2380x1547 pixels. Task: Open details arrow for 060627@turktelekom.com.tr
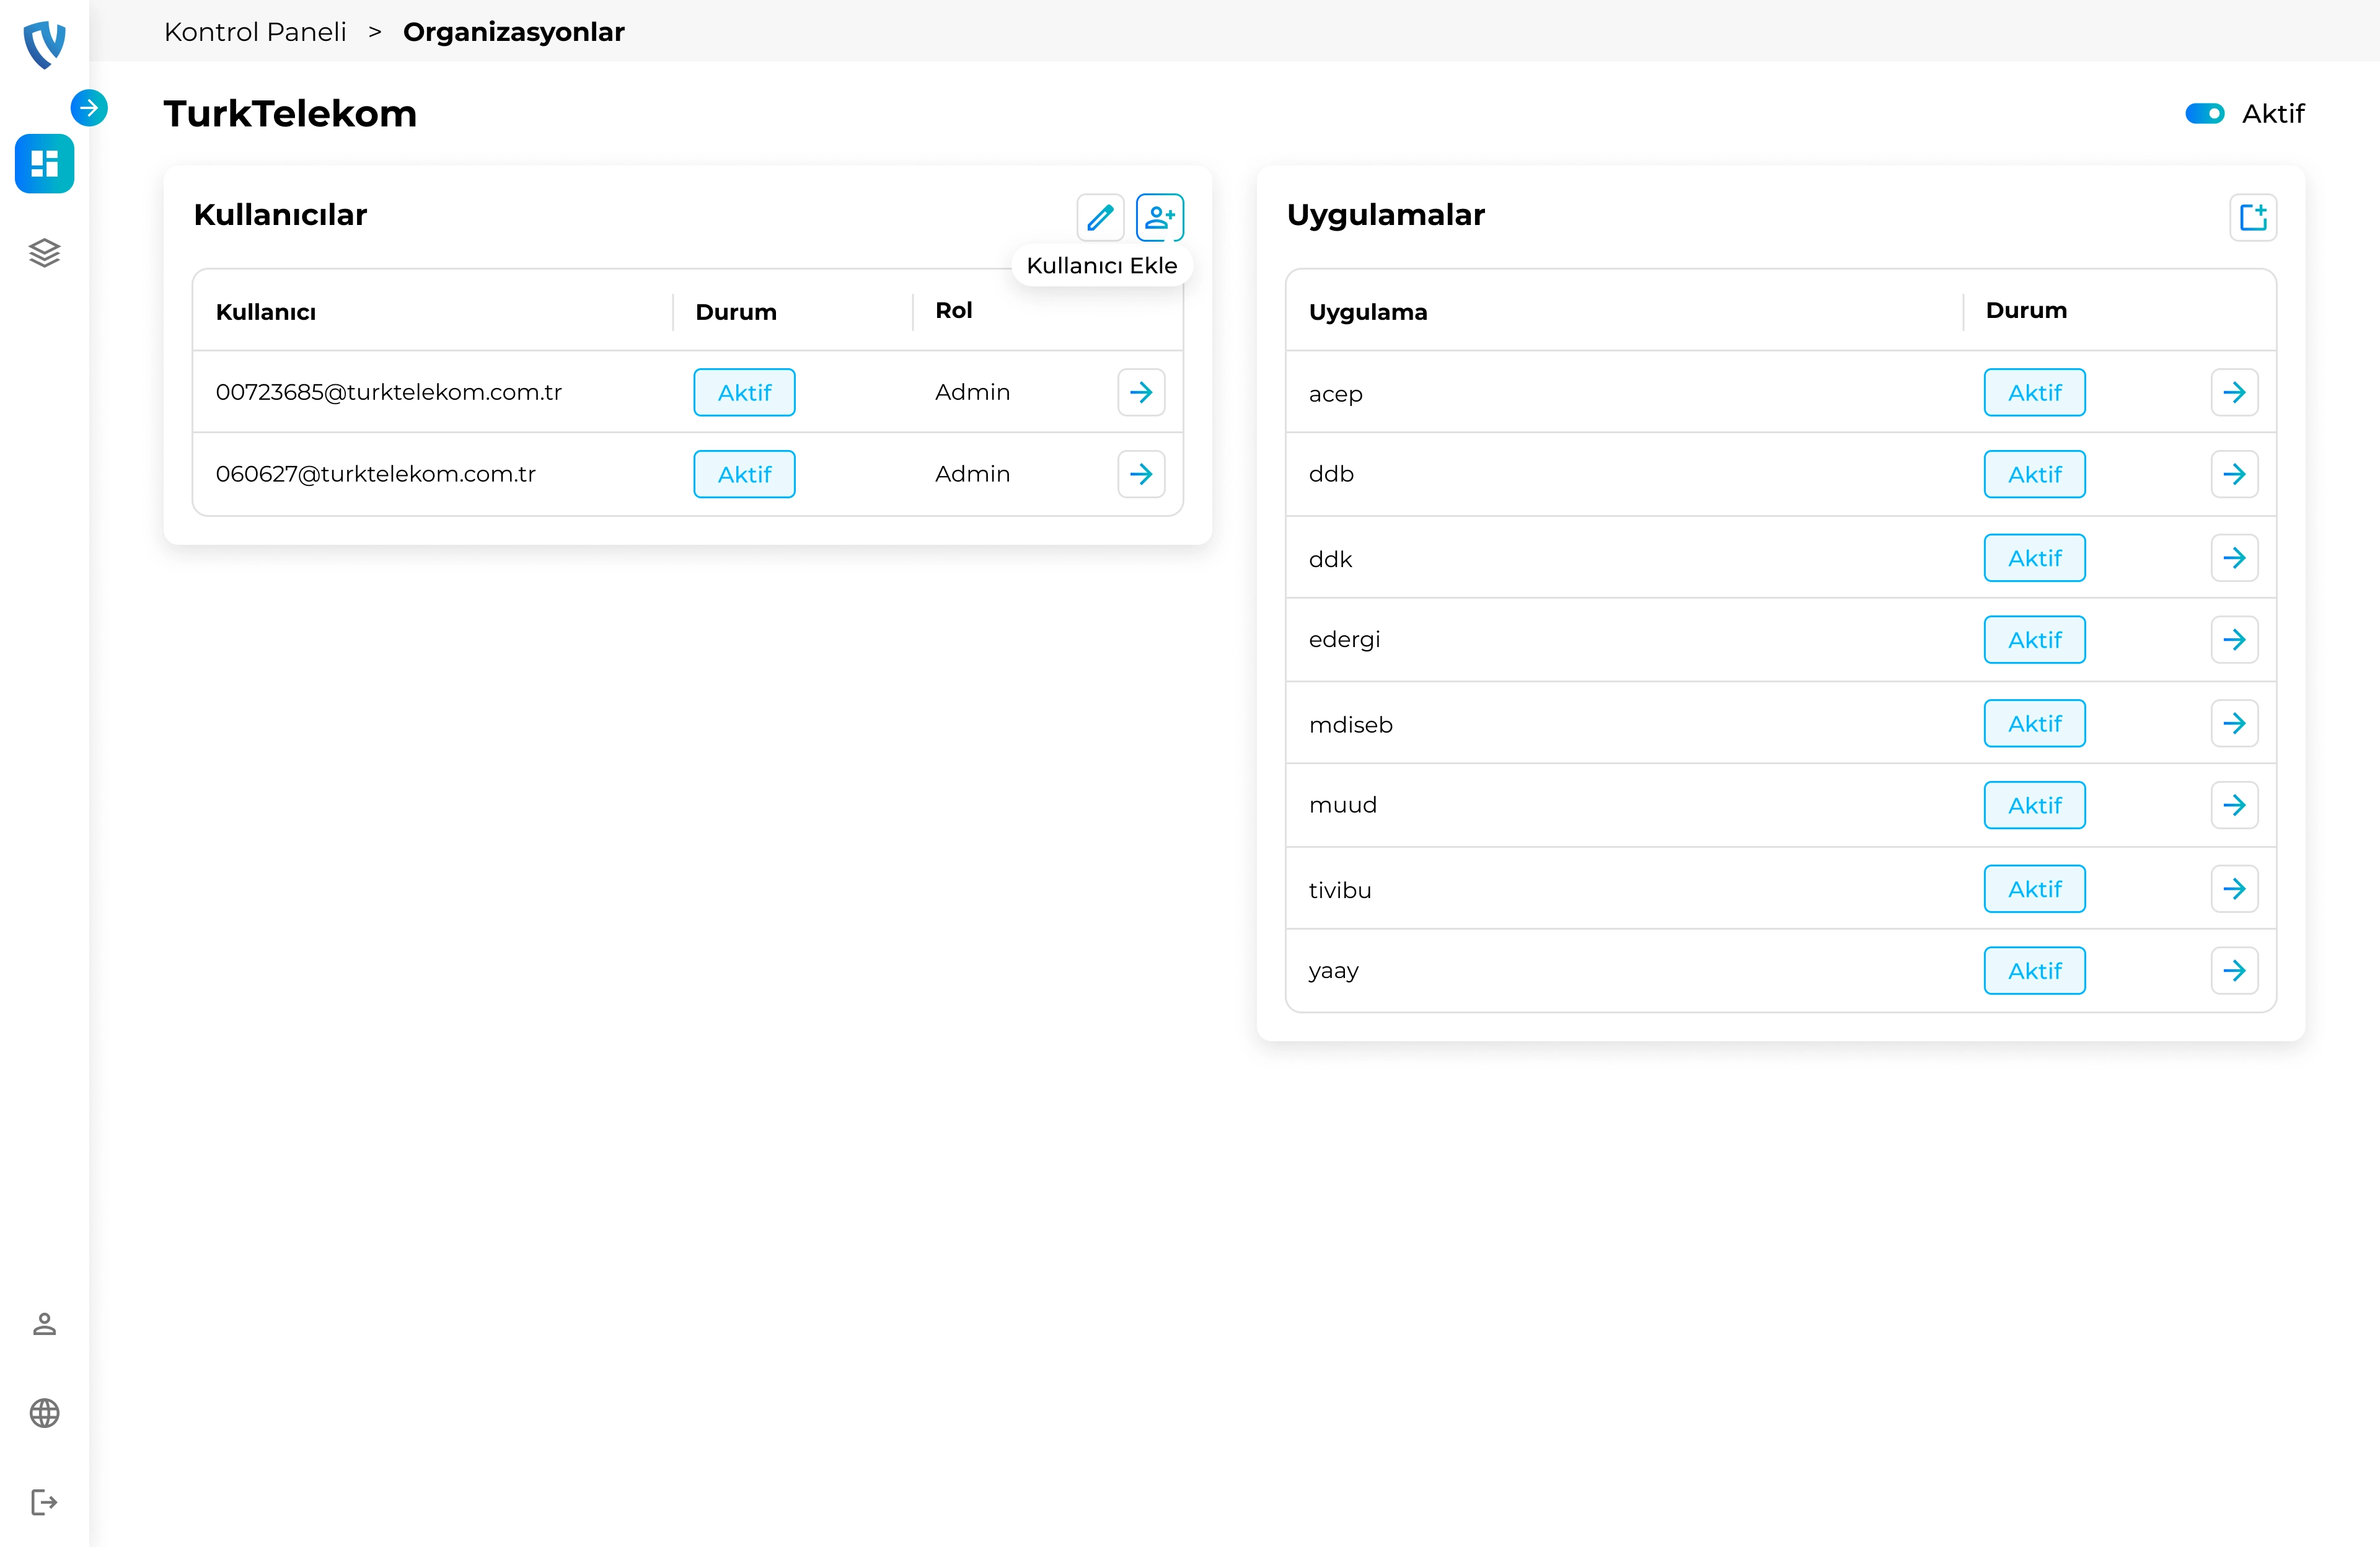pyautogui.click(x=1141, y=474)
